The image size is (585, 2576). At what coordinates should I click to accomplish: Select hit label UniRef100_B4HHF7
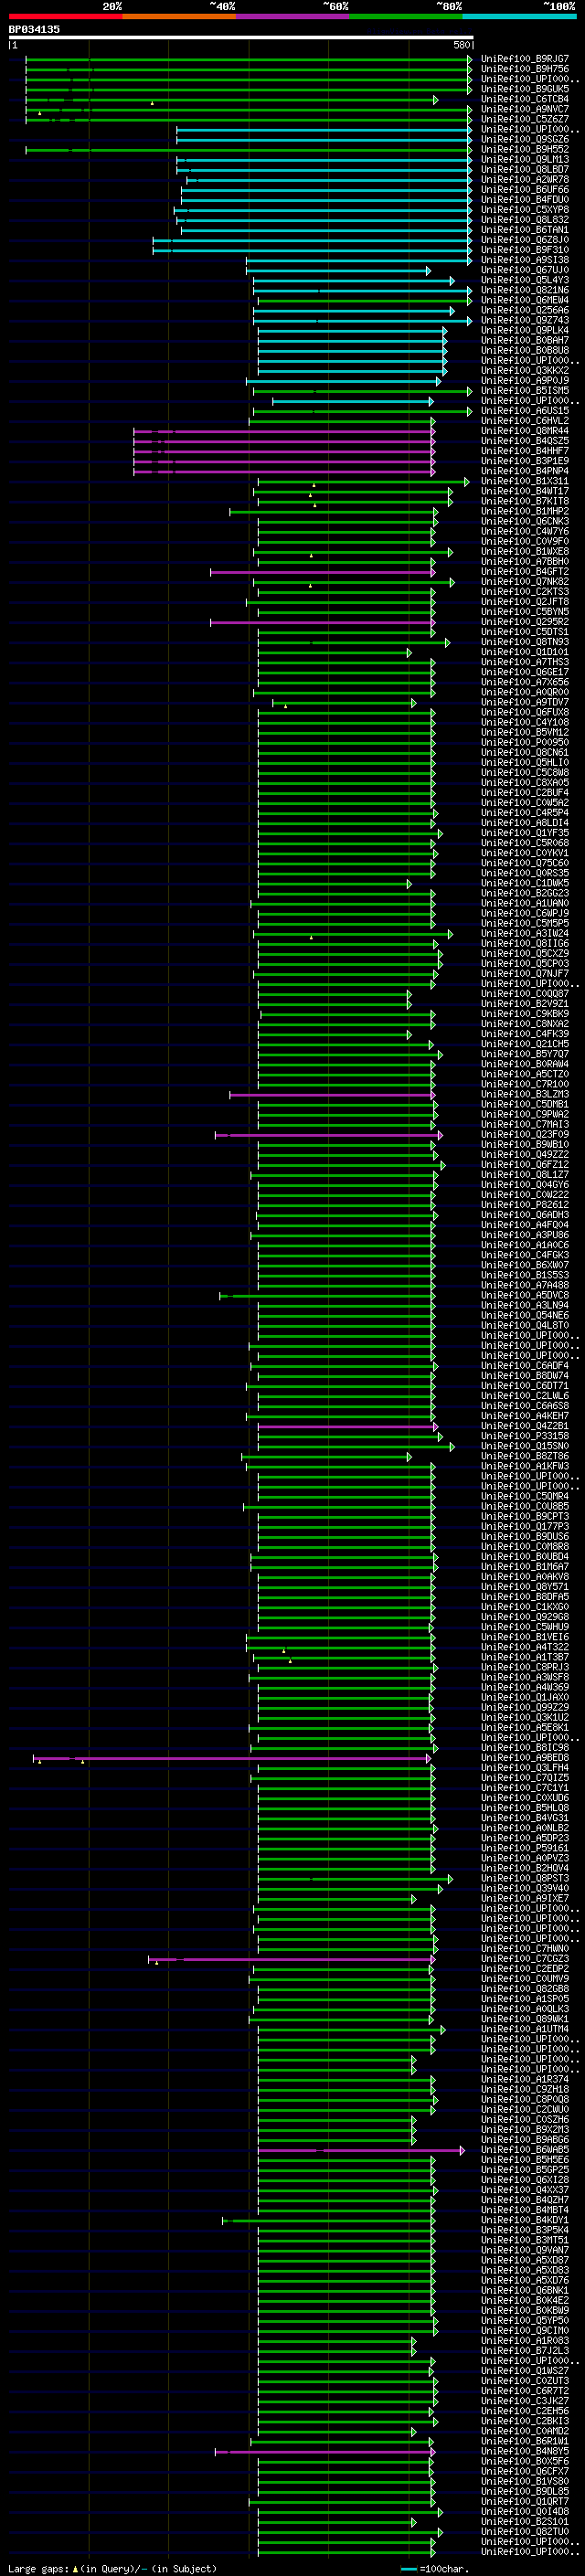[x=525, y=451]
